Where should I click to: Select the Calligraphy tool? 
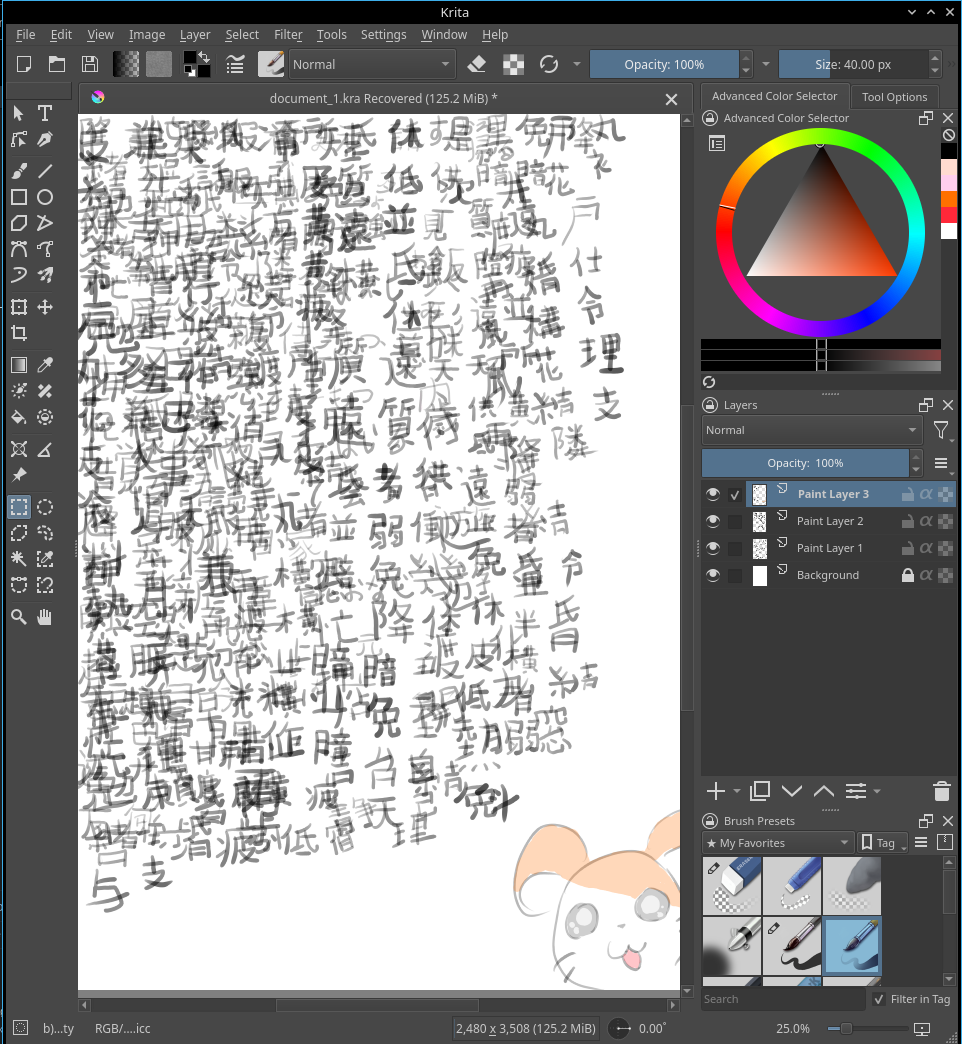(45, 139)
